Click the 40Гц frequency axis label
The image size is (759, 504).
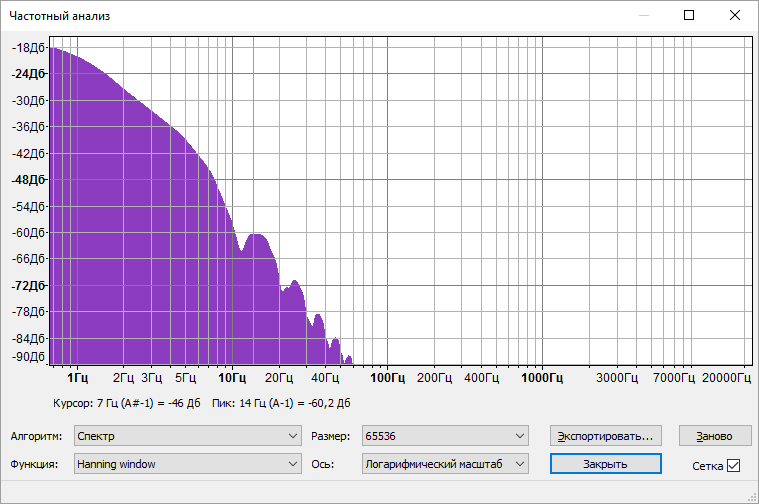[x=325, y=378]
